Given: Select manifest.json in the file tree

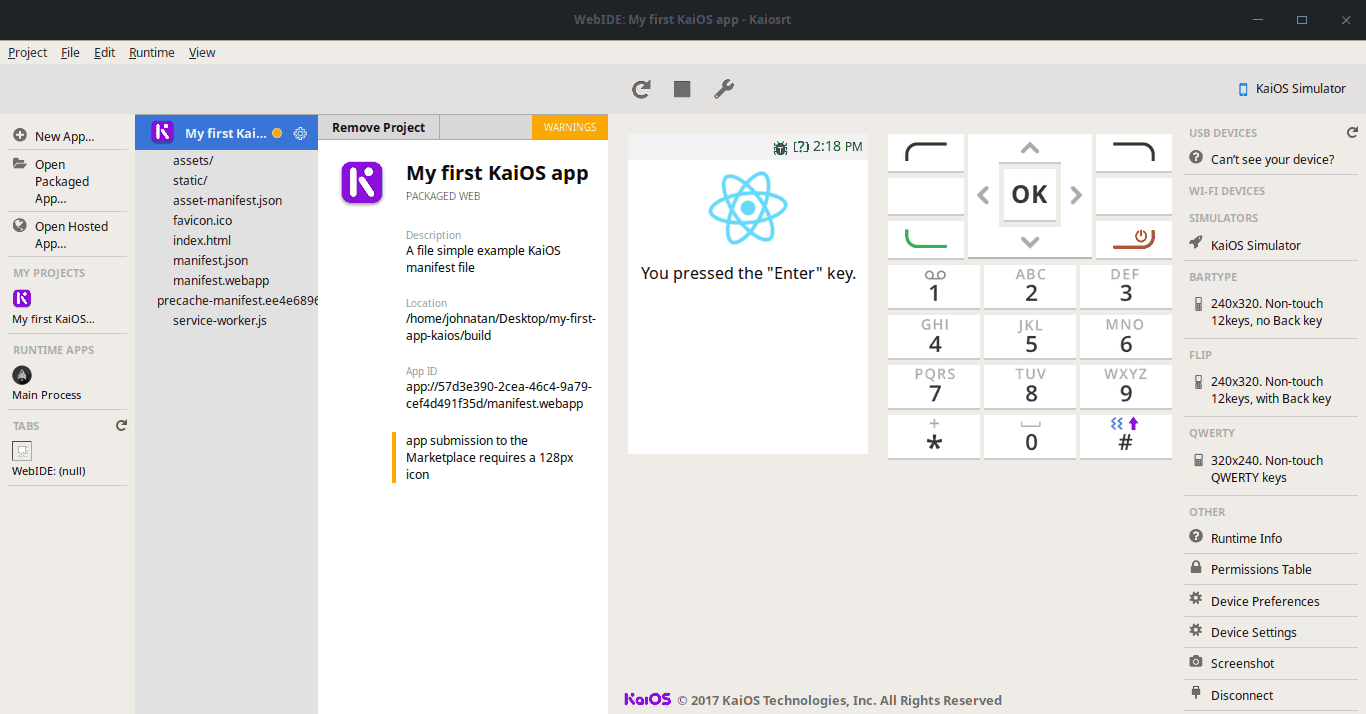Looking at the screenshot, I should click(x=210, y=260).
